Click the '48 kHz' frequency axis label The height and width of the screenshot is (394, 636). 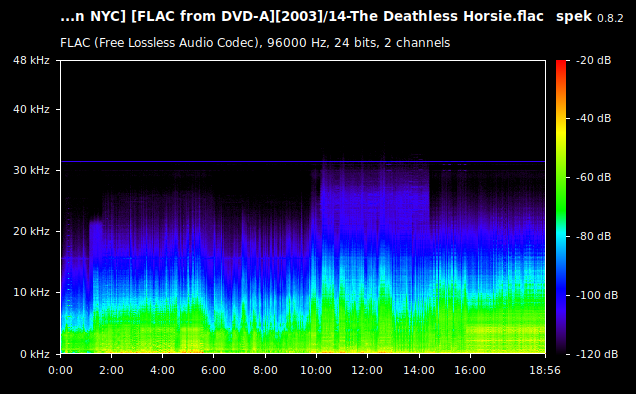31,60
